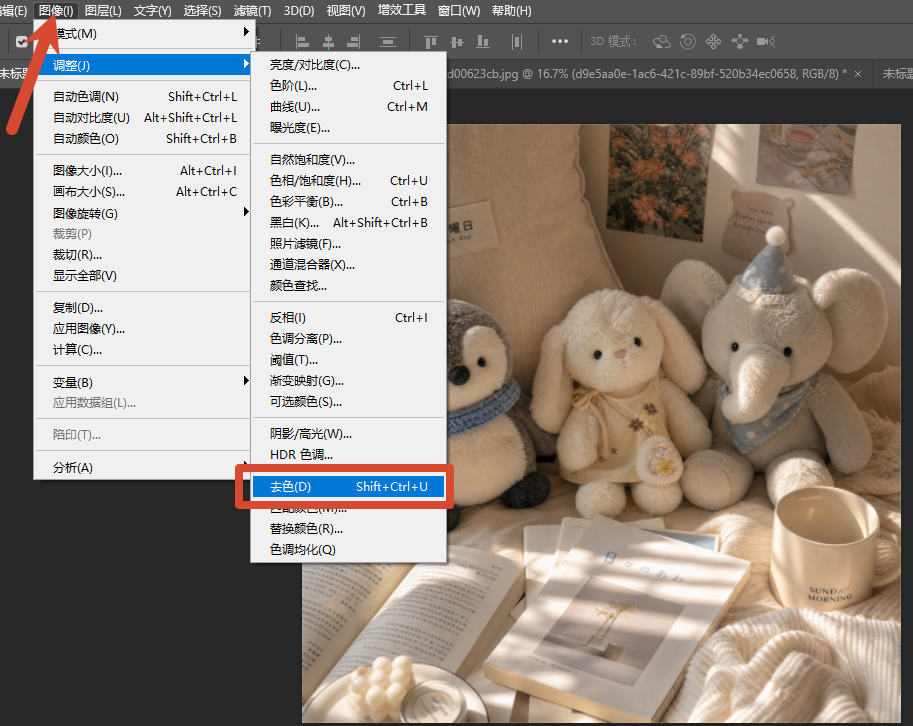Screen dimensions: 913x726
Task: Toggle the checkbox in the options bar
Action: [22, 41]
